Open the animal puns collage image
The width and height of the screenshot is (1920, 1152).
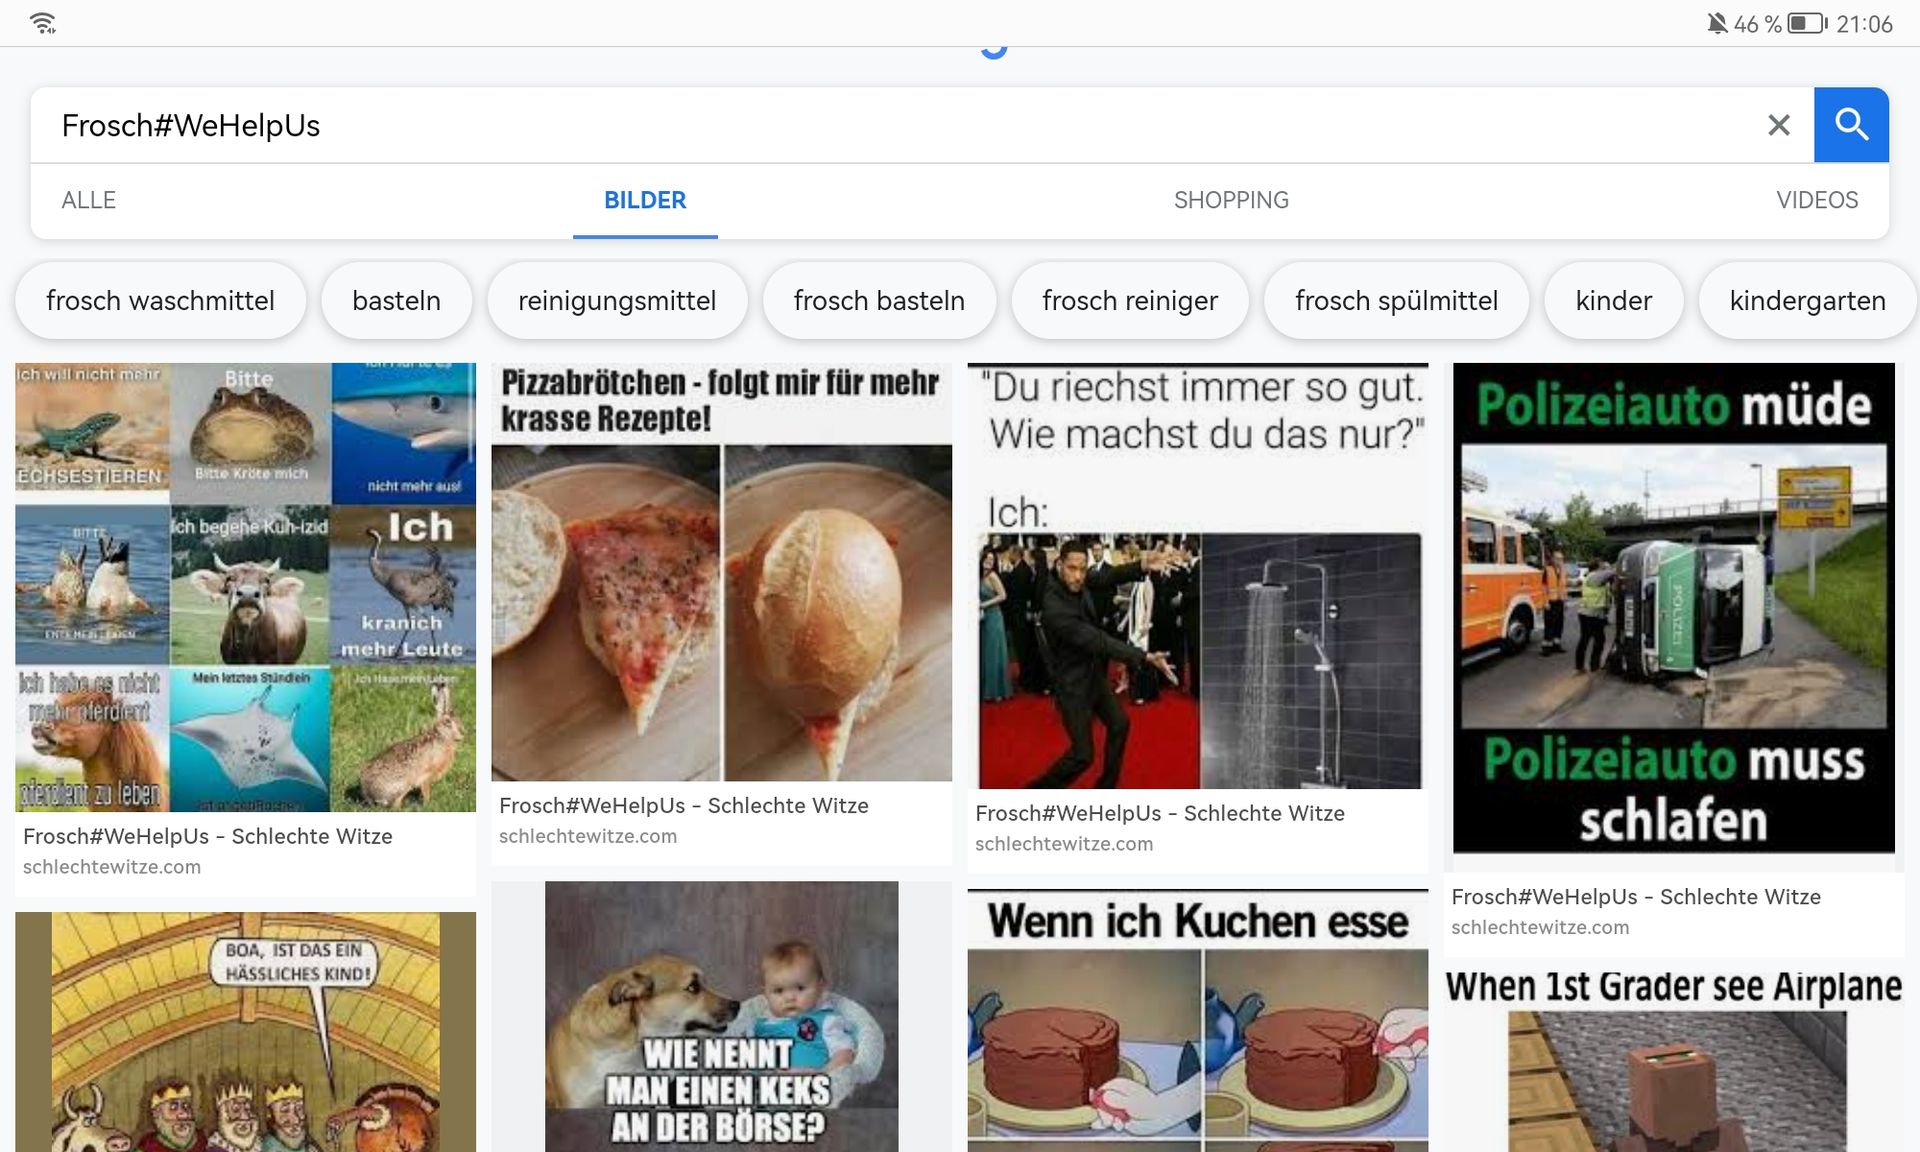pyautogui.click(x=245, y=587)
